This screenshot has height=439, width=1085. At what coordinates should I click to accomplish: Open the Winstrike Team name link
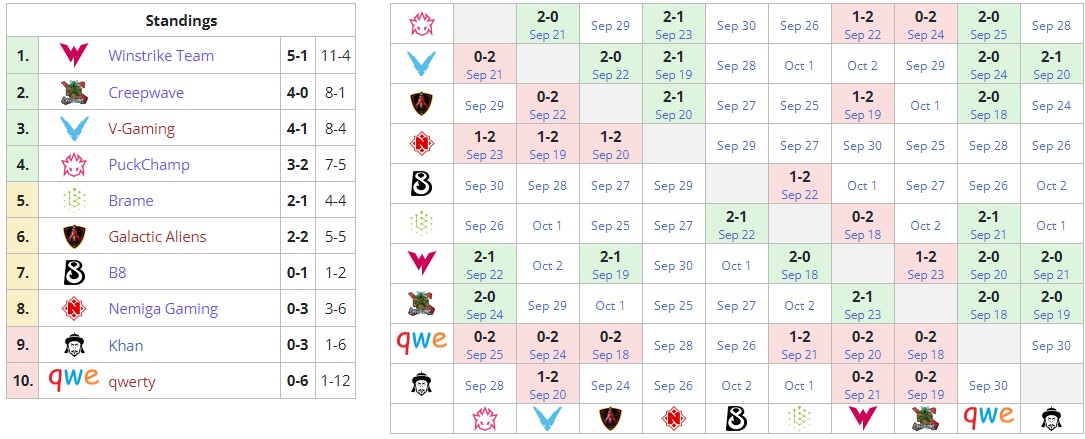(161, 56)
